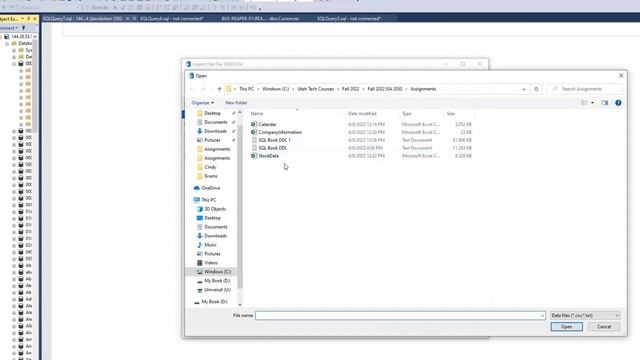Switch to dbo.Currencies tab in SSMS
640x360 pixels.
(x=260, y=18)
